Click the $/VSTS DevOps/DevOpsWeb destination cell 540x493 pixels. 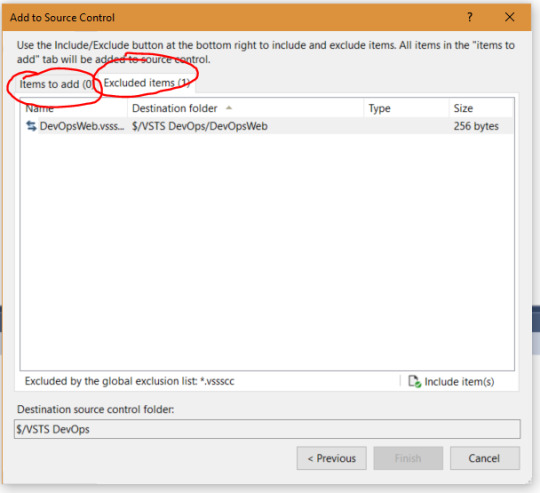tap(200, 126)
